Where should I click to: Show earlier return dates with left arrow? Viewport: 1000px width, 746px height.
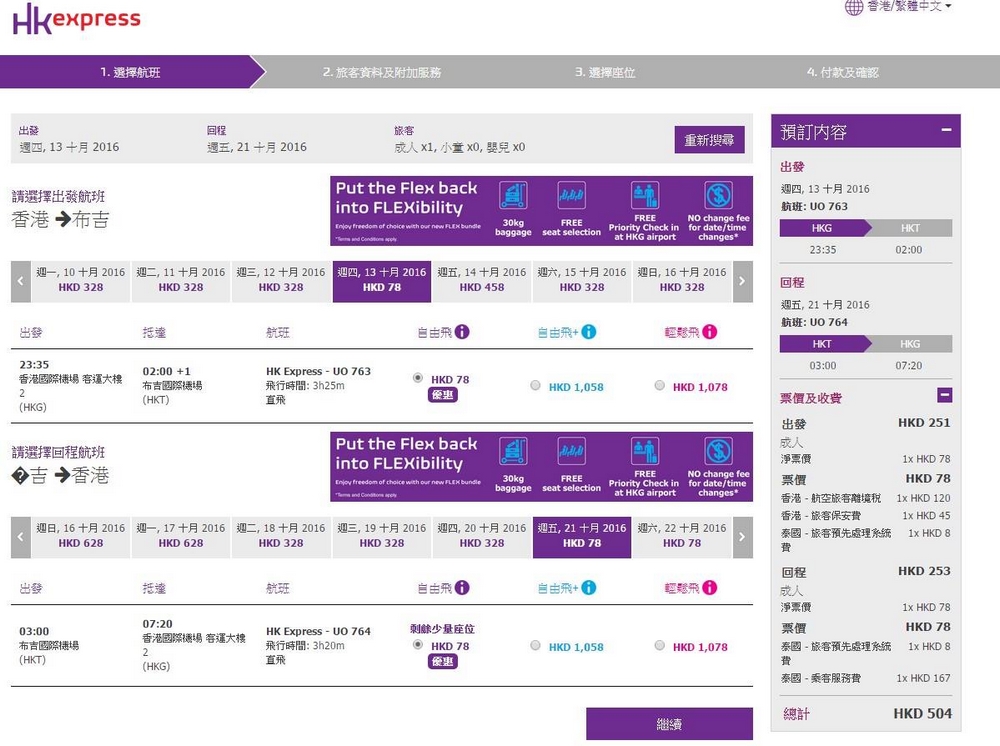pyautogui.click(x=20, y=537)
